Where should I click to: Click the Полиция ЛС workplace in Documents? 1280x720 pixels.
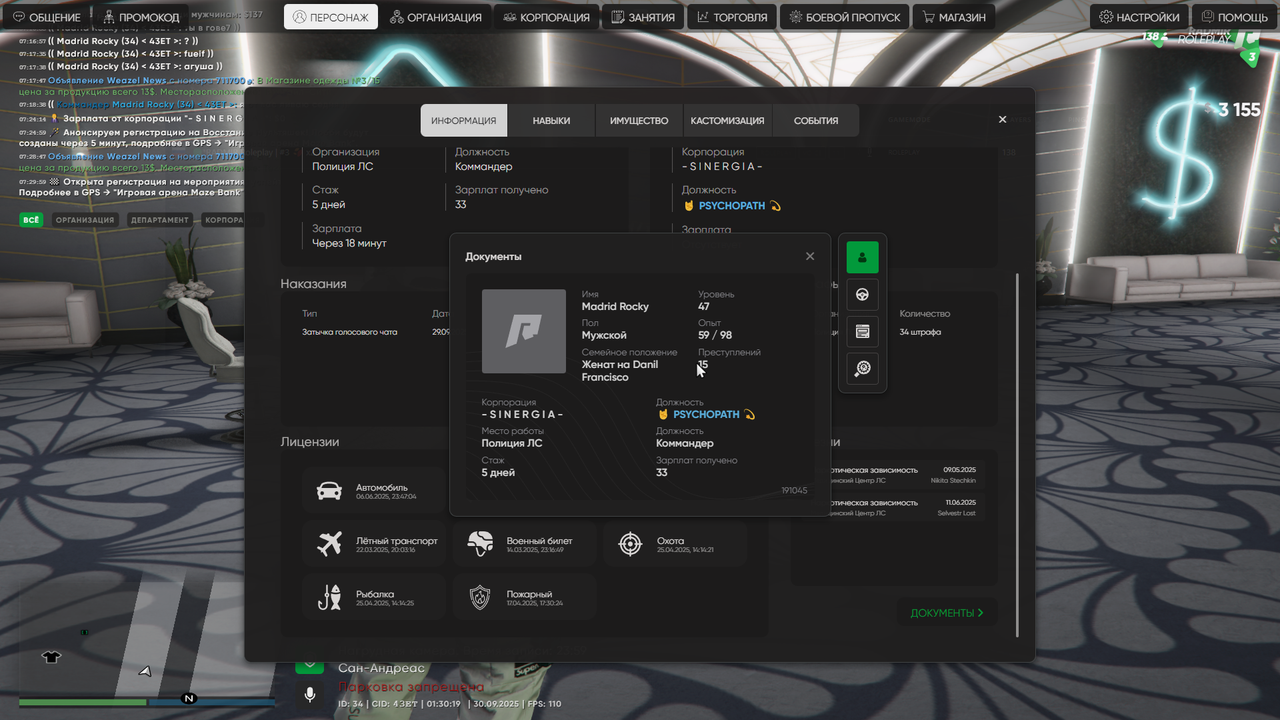click(512, 443)
